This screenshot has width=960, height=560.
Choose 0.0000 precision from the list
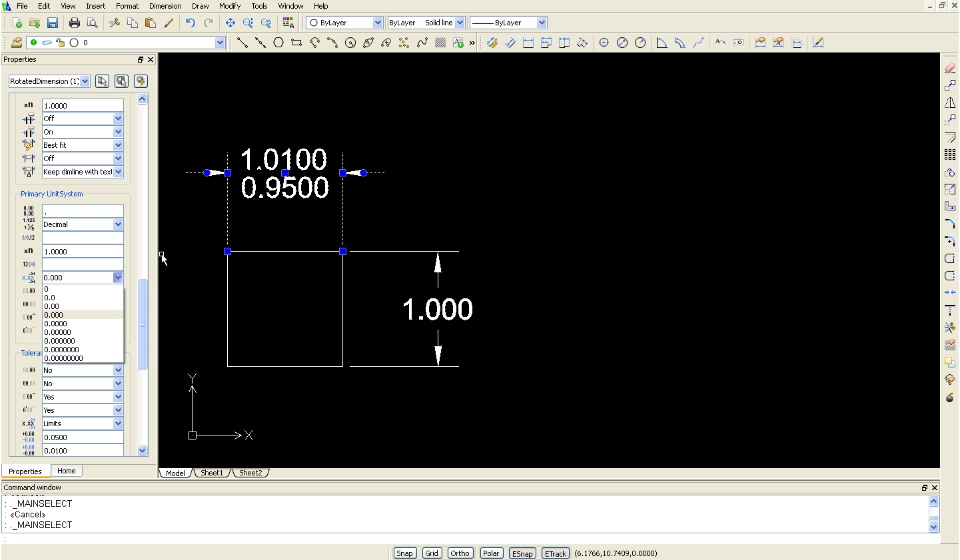click(x=83, y=324)
